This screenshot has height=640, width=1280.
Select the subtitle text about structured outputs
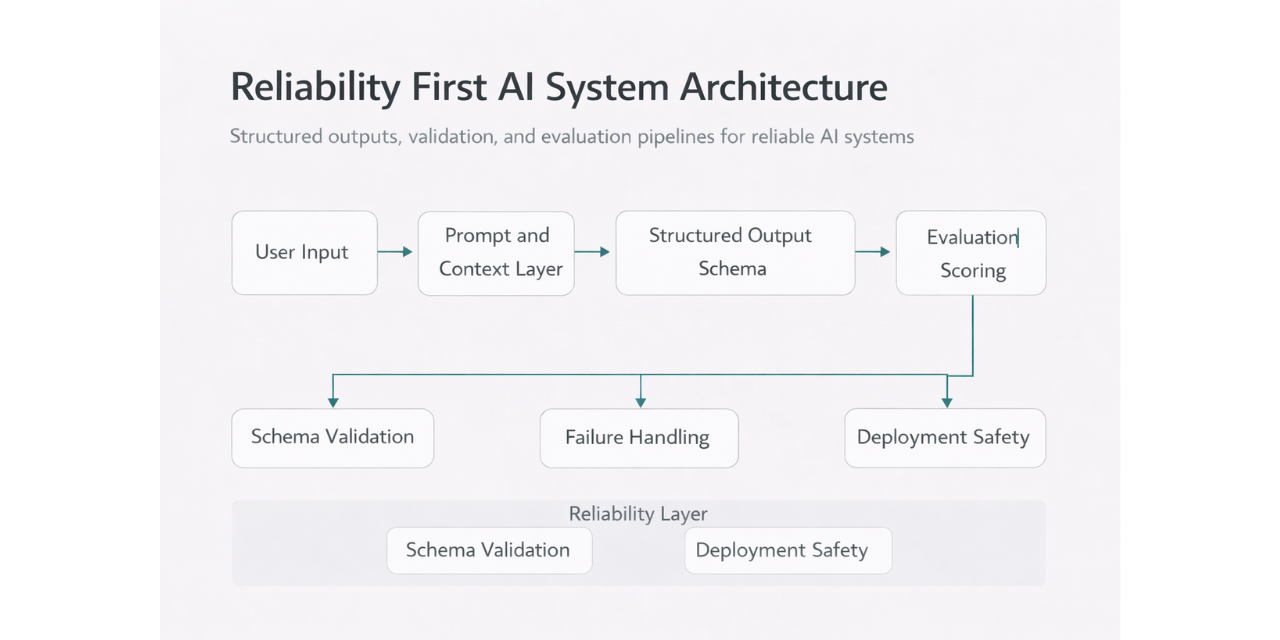(571, 136)
